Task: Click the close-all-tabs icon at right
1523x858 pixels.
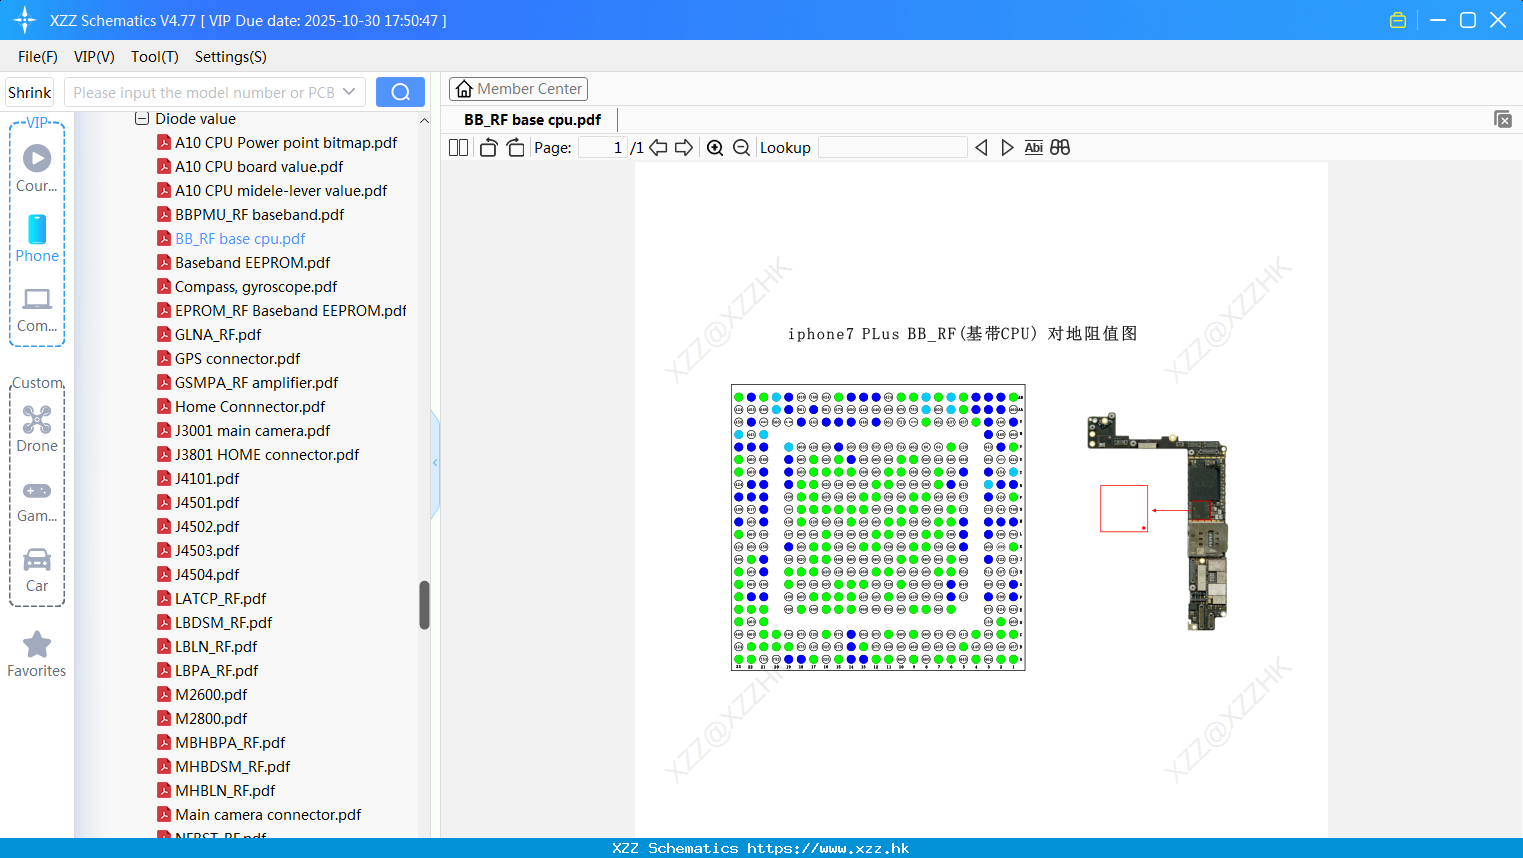Action: [1502, 119]
